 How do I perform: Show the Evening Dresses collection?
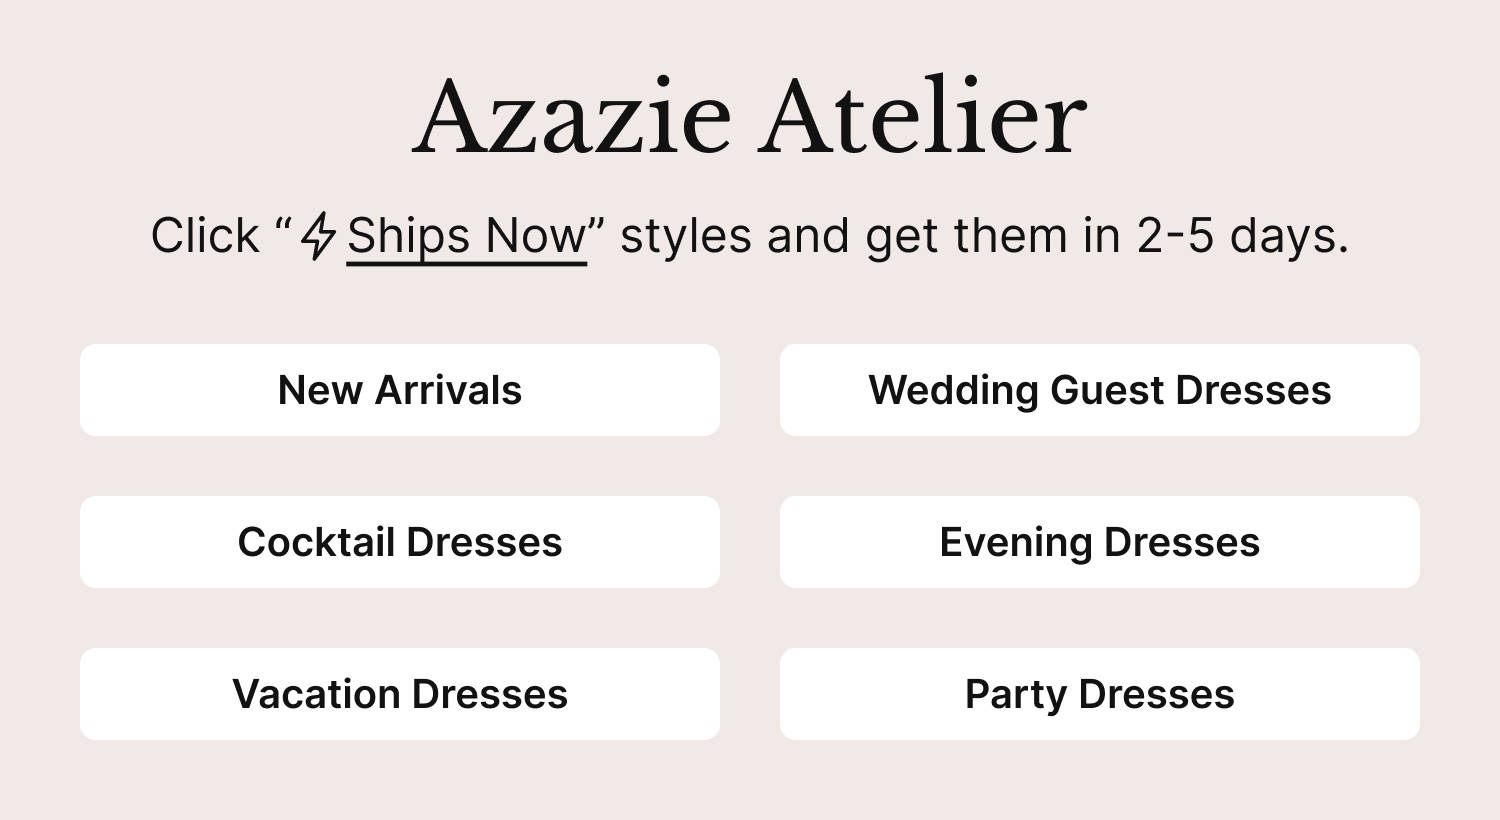(1100, 542)
